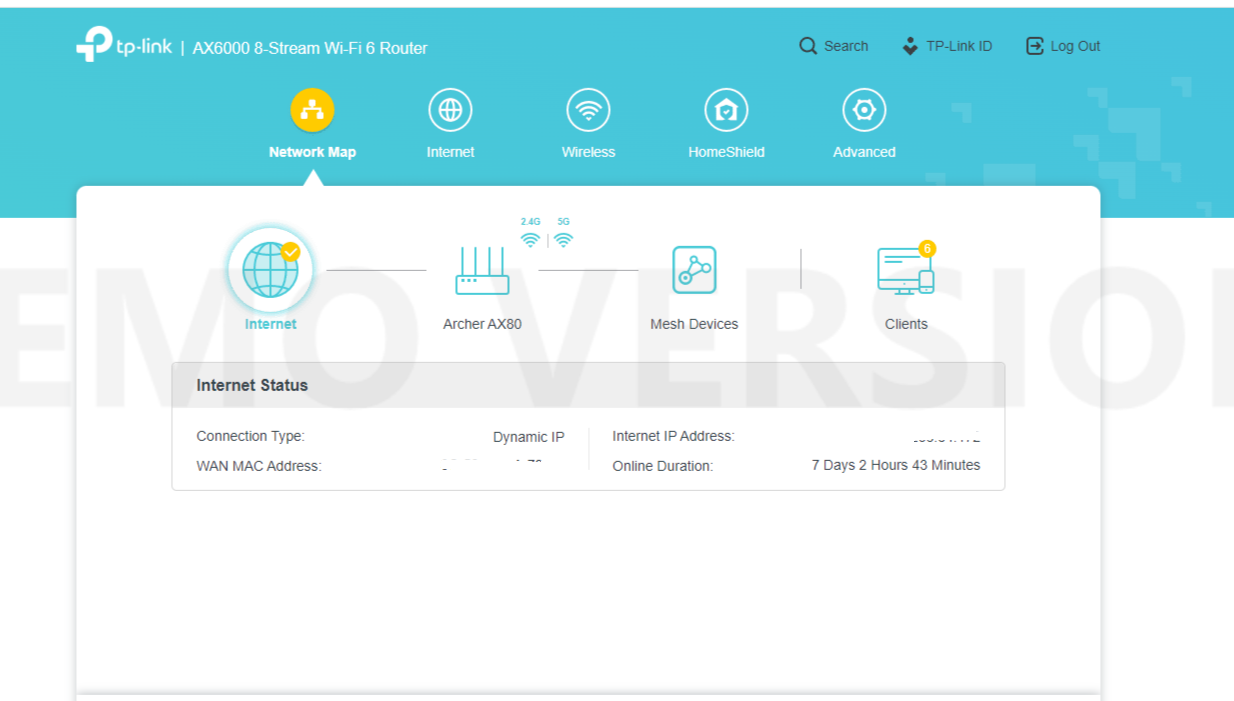The width and height of the screenshot is (1234, 701).
Task: Click the 7 Days 2 Hours 43 Minutes value
Action: click(x=896, y=465)
